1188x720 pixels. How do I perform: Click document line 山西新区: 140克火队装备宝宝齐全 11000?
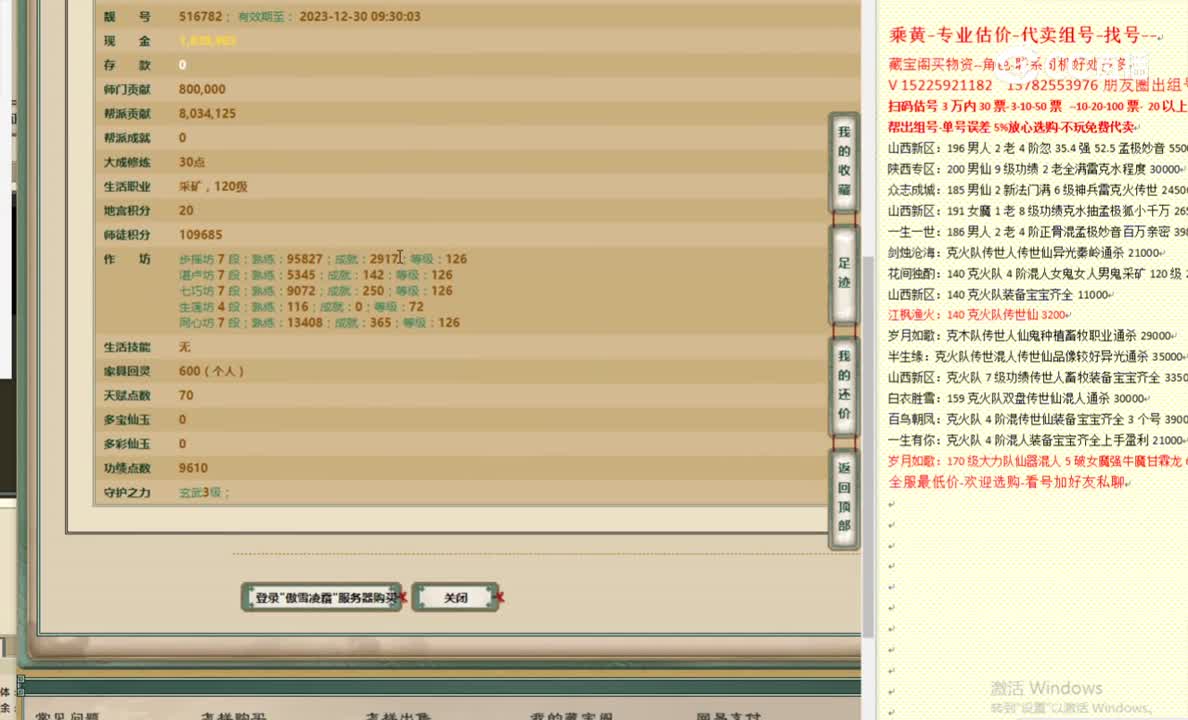coord(1000,294)
